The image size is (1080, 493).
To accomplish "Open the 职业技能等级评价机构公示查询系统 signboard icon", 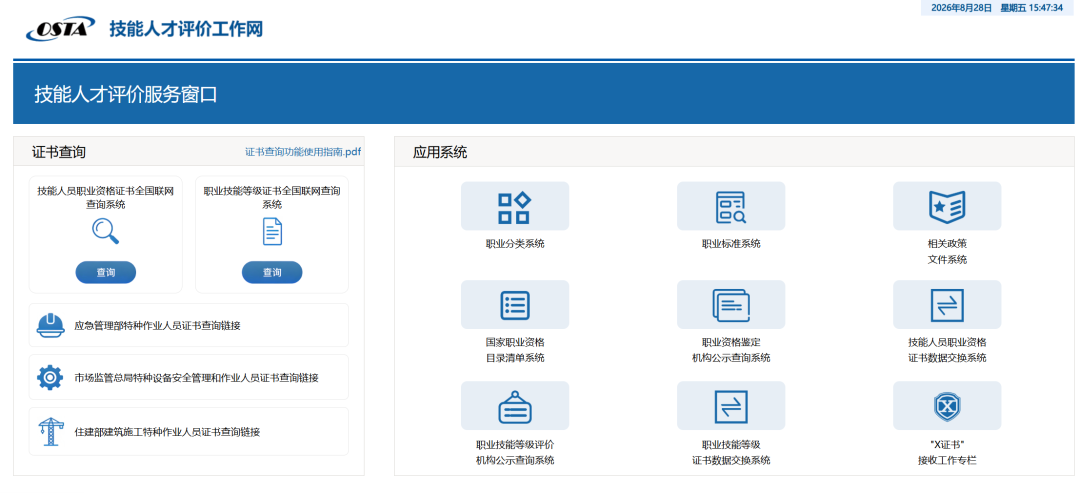I will tap(515, 406).
